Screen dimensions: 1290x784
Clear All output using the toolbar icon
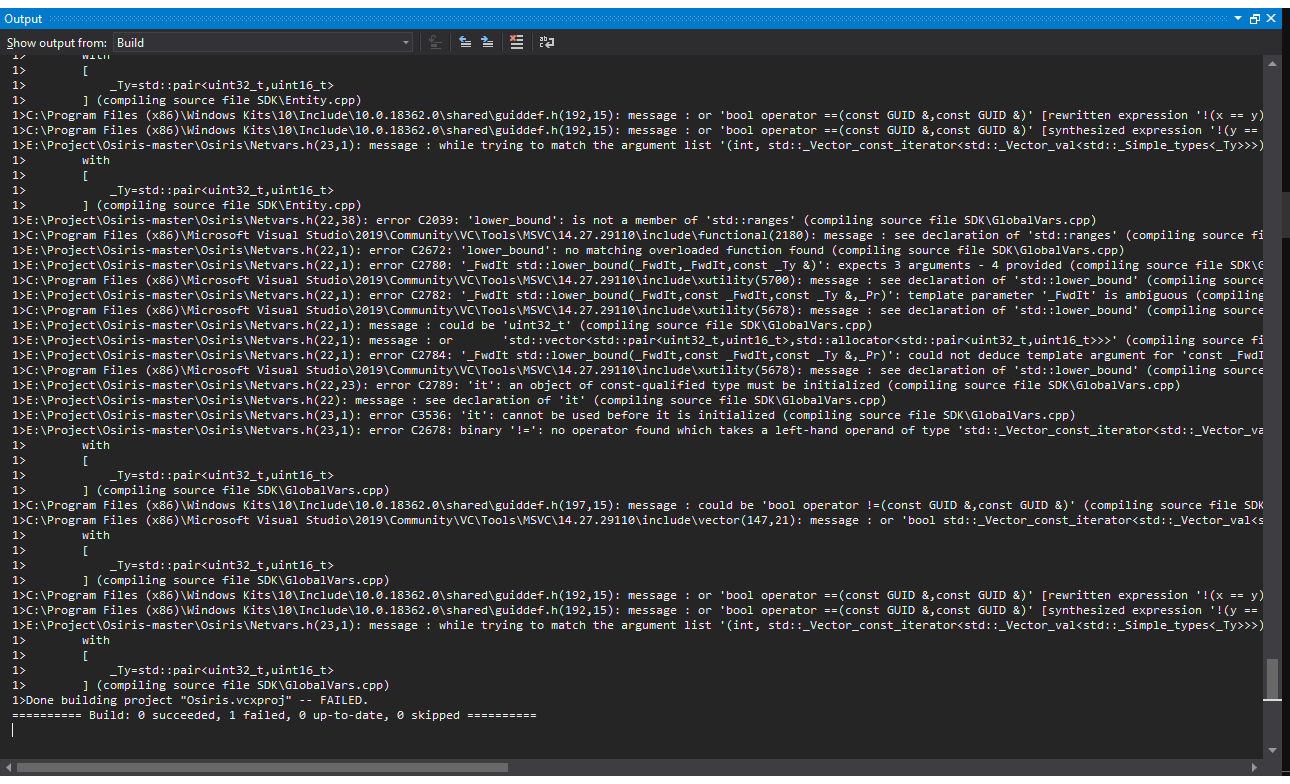tap(517, 41)
